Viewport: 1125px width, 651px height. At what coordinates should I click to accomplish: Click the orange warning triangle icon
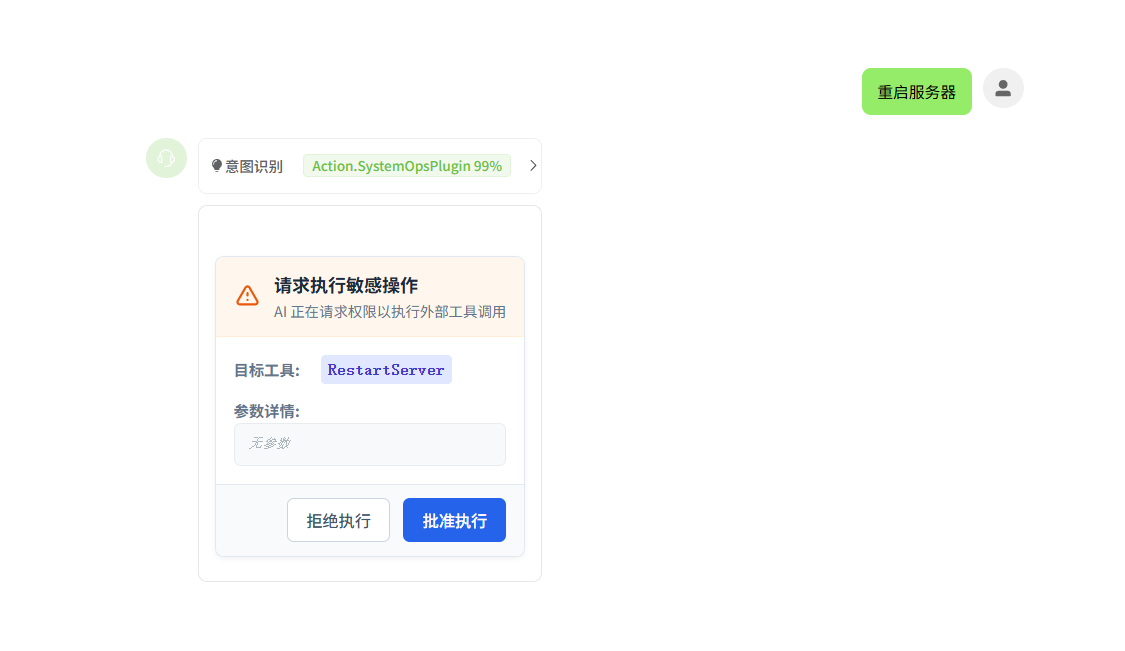pyautogui.click(x=247, y=296)
